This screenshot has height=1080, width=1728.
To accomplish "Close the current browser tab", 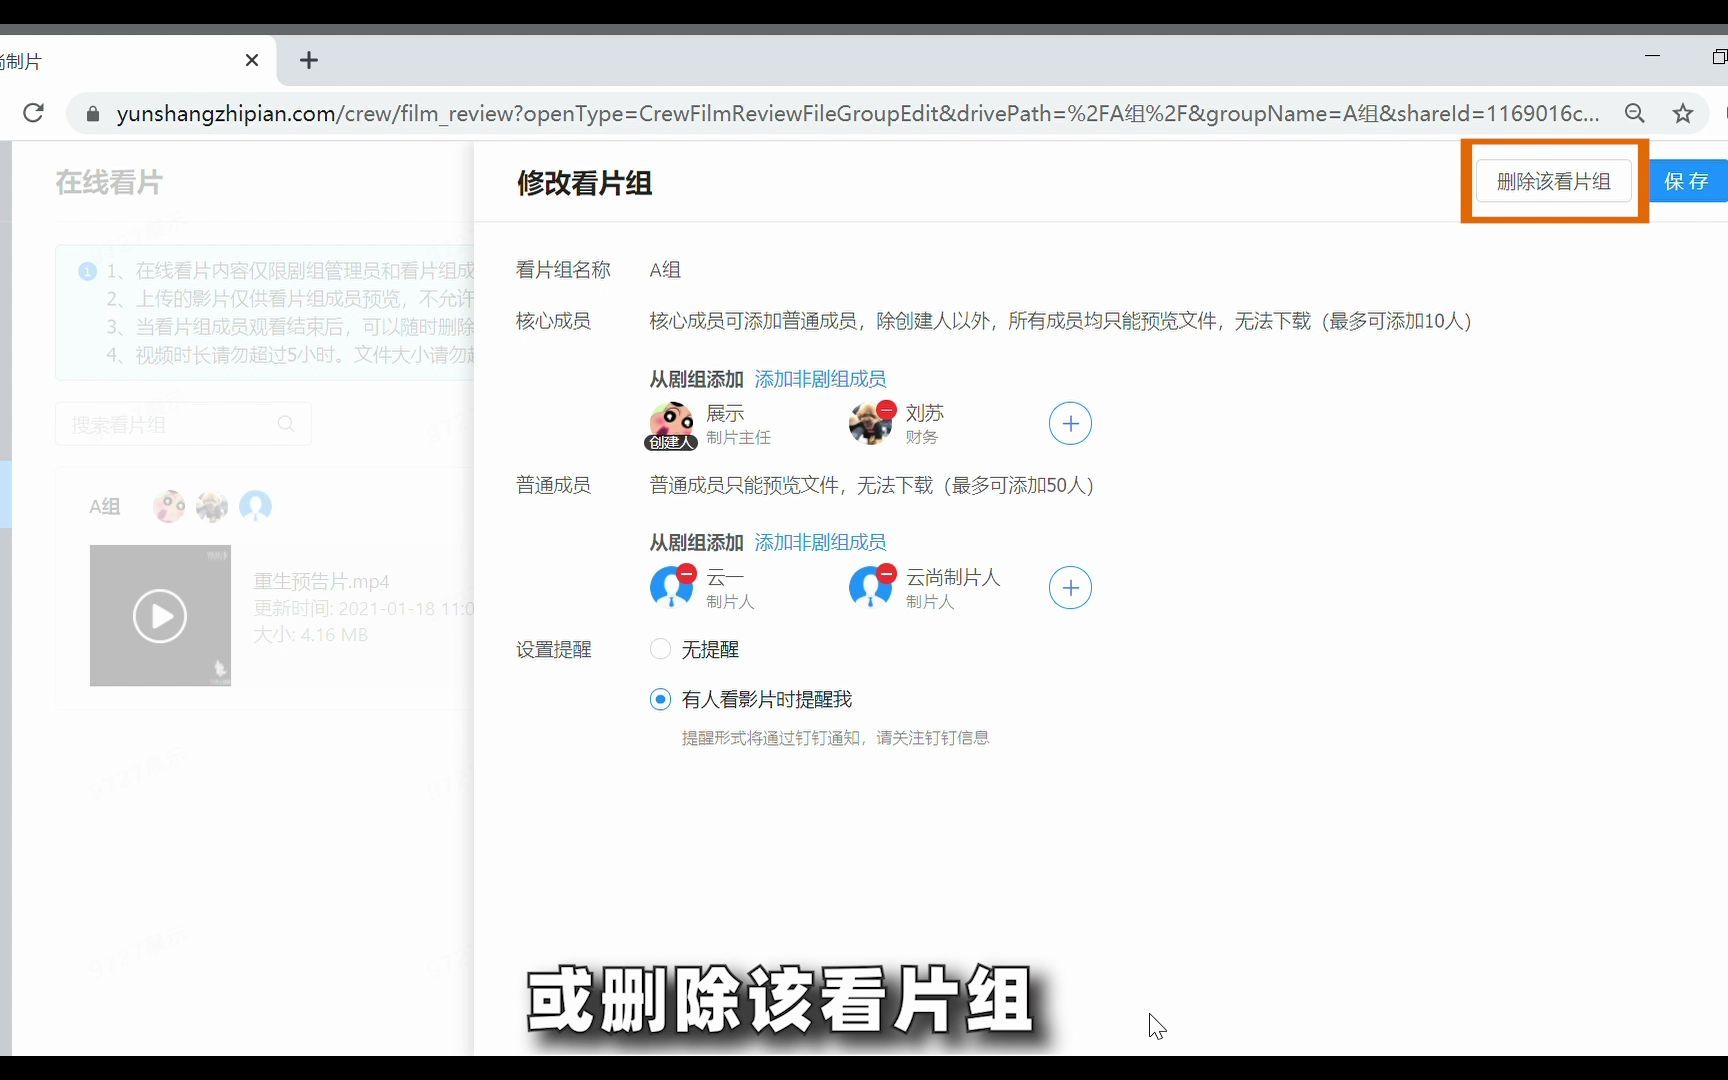I will (252, 60).
